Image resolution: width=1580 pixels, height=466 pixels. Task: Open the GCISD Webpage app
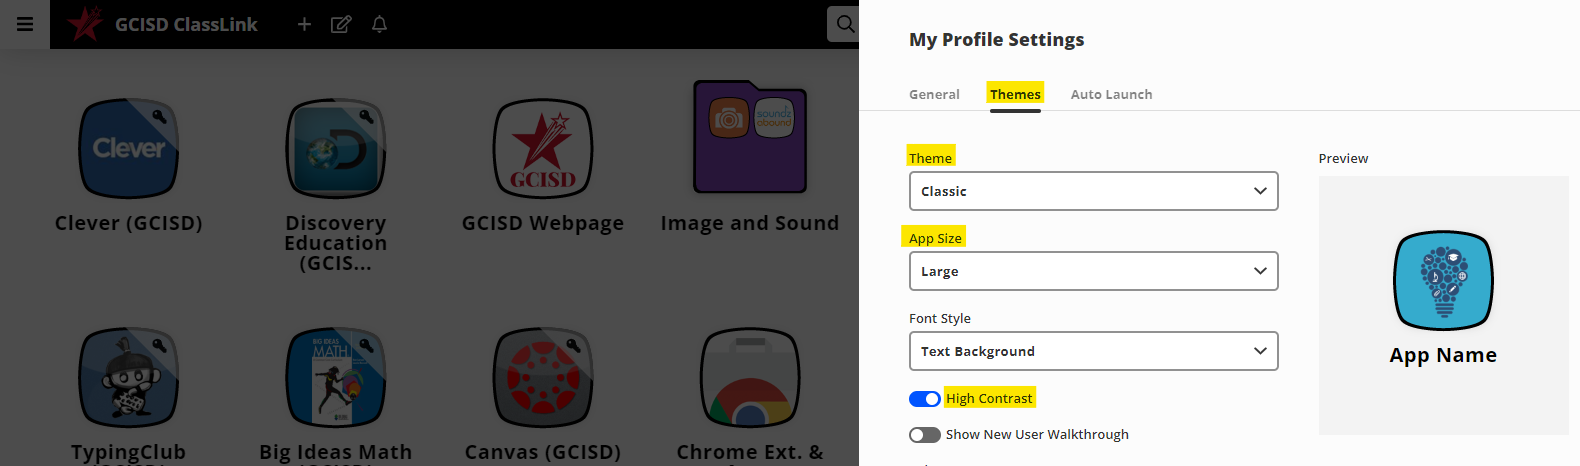tap(543, 149)
